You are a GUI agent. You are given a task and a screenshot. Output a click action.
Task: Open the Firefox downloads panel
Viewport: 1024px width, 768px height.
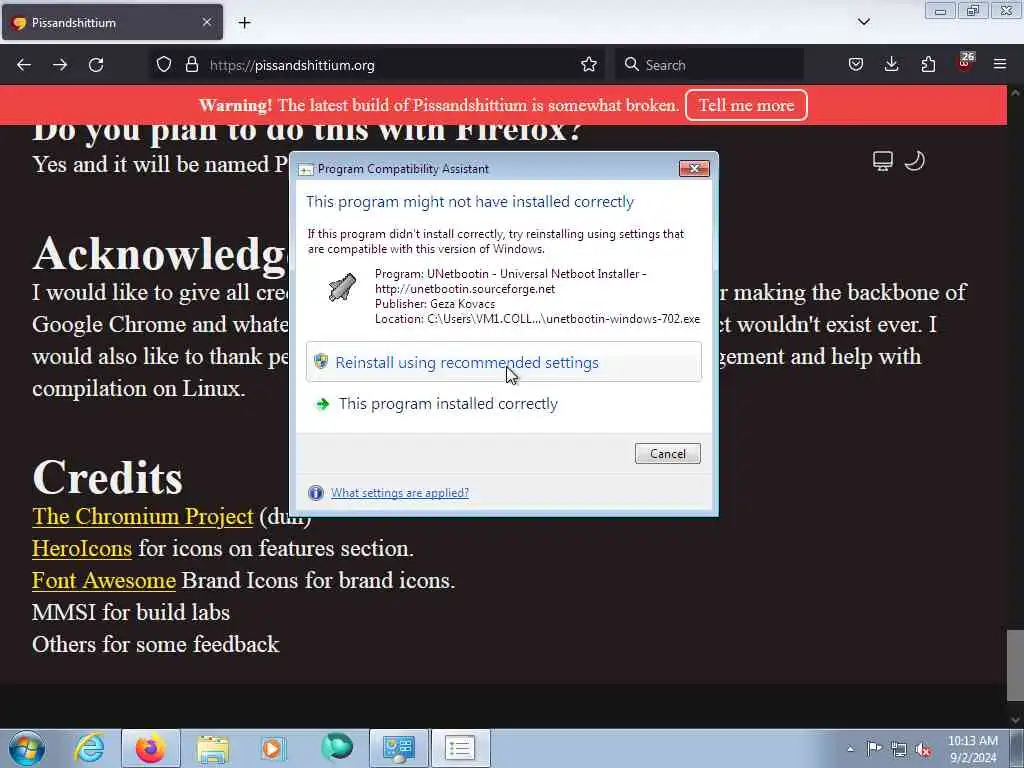tap(891, 65)
